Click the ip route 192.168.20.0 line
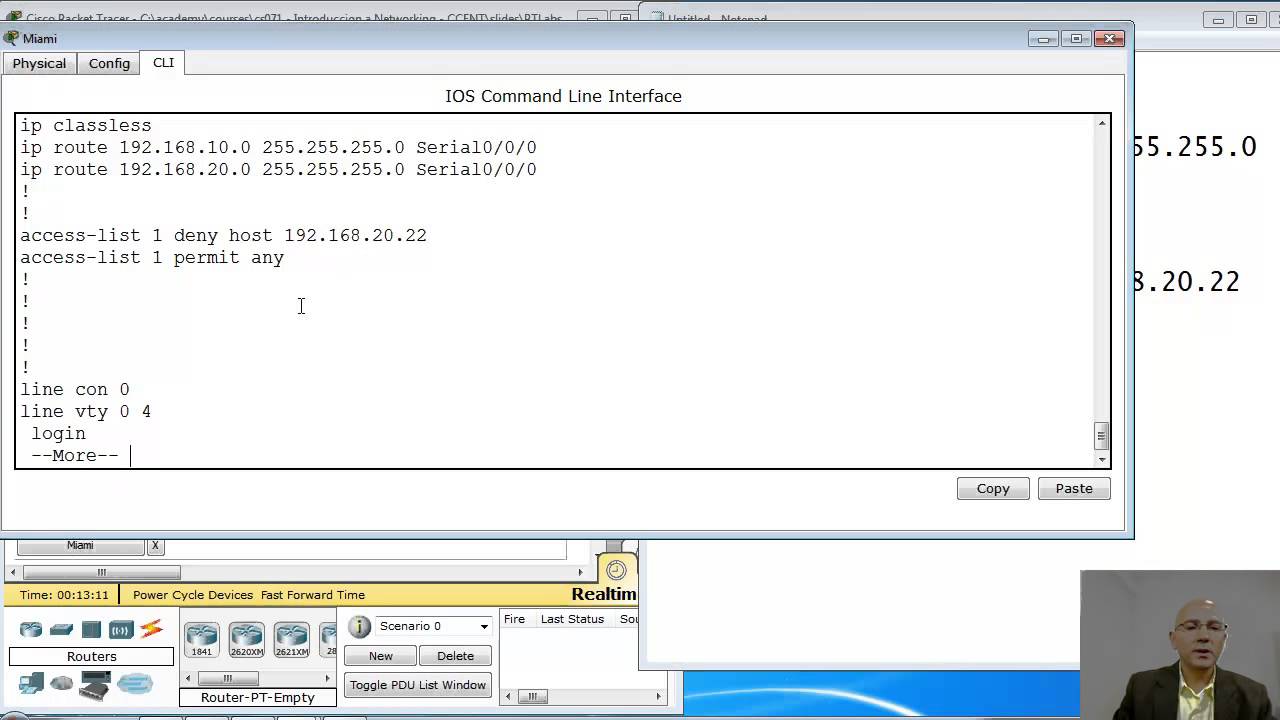 click(278, 170)
